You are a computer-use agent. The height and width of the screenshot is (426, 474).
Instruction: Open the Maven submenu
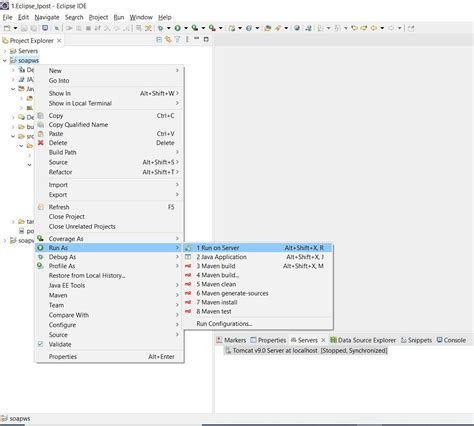[109, 295]
